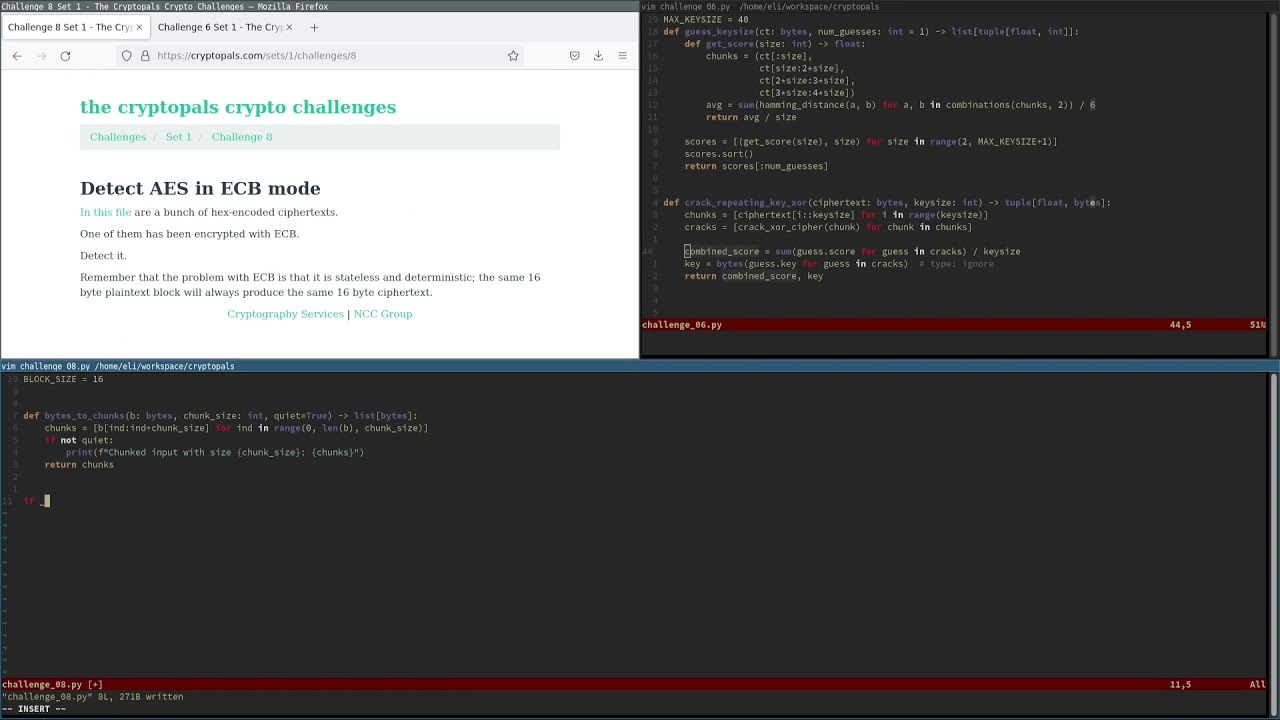Click 'return combined_score, key' line
Viewport: 1280px width, 720px height.
click(754, 276)
